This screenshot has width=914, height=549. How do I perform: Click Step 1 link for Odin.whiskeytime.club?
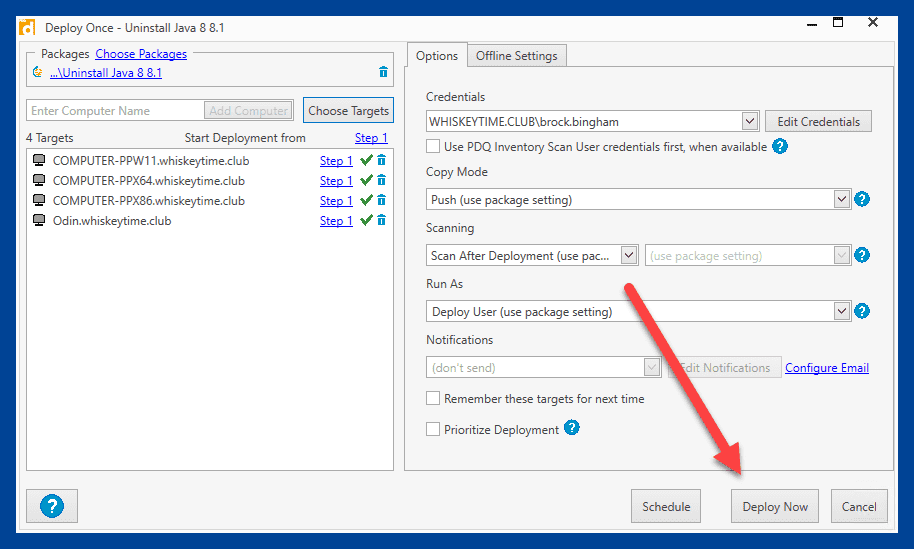click(x=336, y=221)
